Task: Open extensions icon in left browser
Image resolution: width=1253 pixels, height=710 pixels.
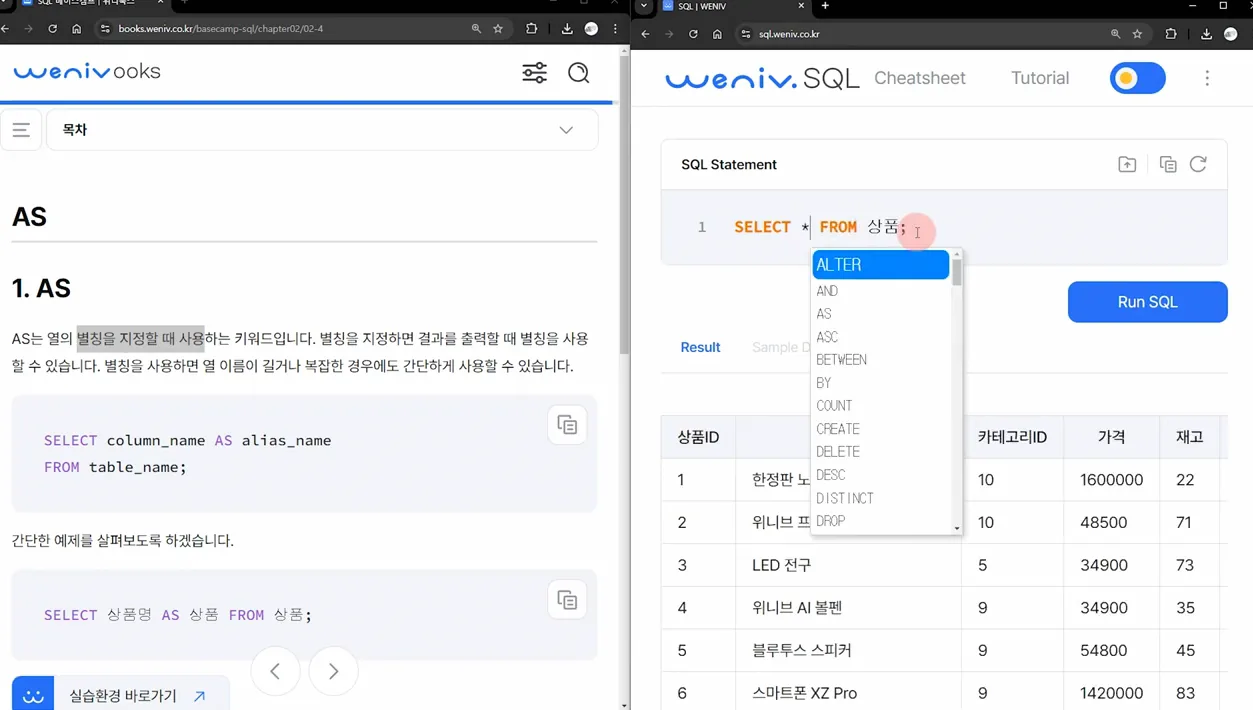Action: (531, 29)
